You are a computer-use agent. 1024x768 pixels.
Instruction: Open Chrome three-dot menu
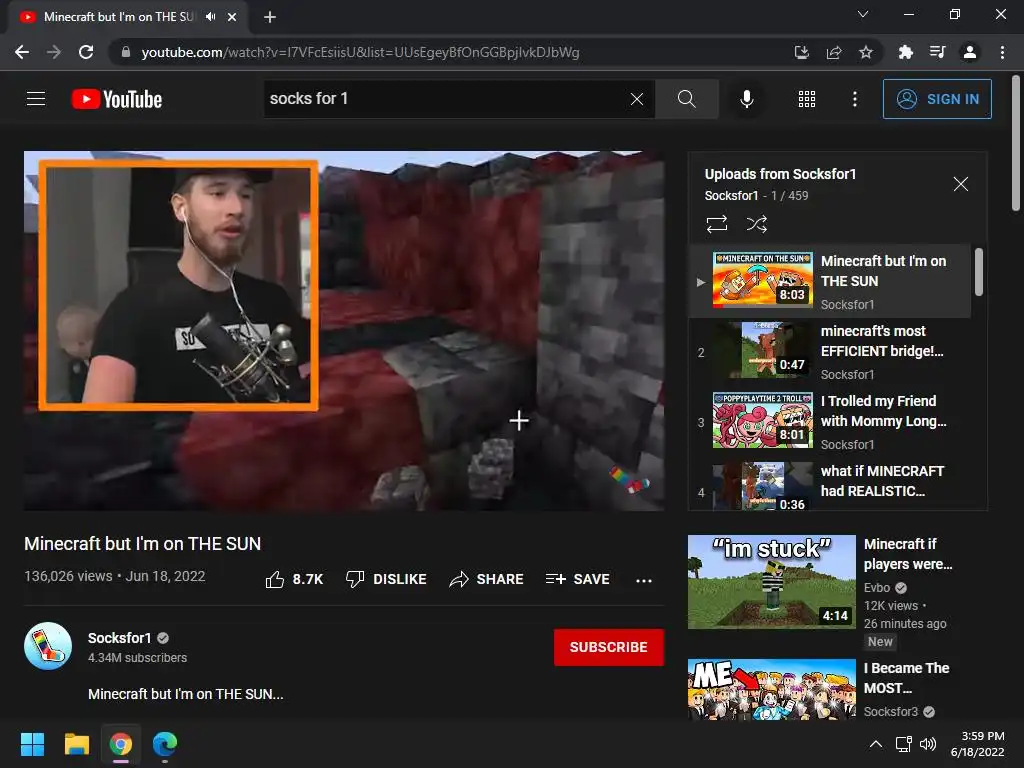(x=1002, y=52)
